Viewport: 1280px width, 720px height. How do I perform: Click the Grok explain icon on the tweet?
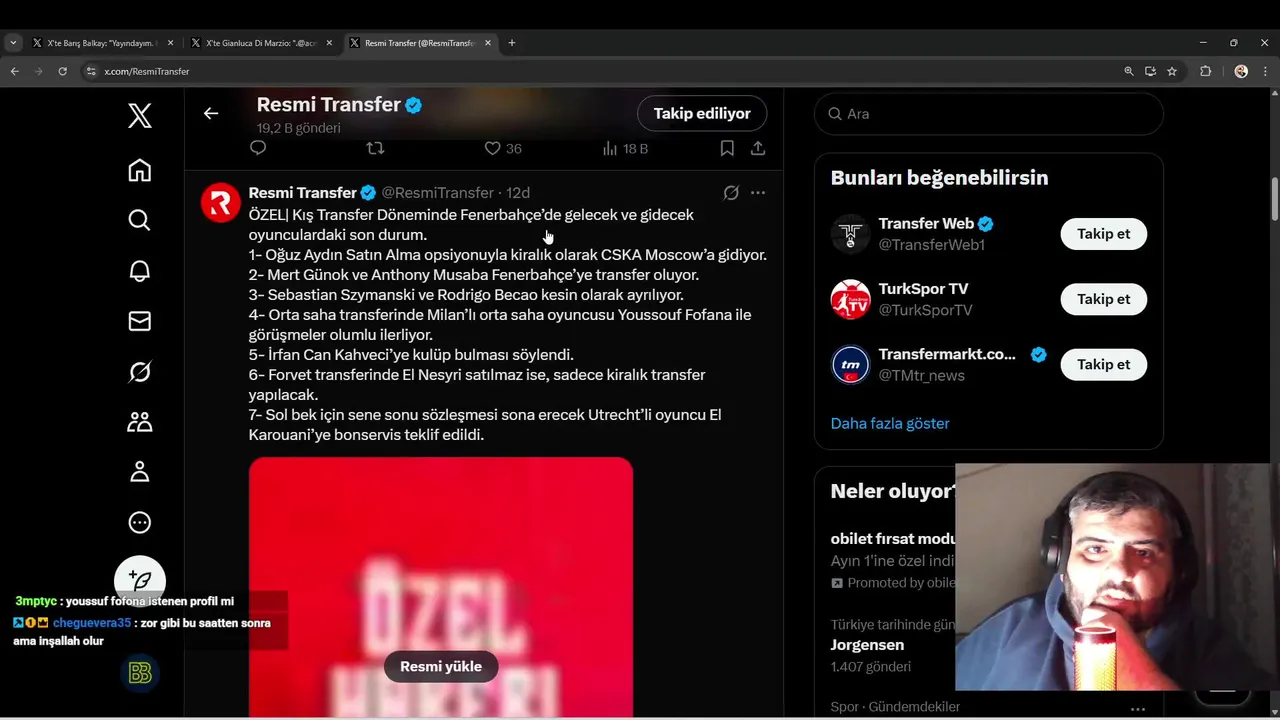[x=731, y=193]
